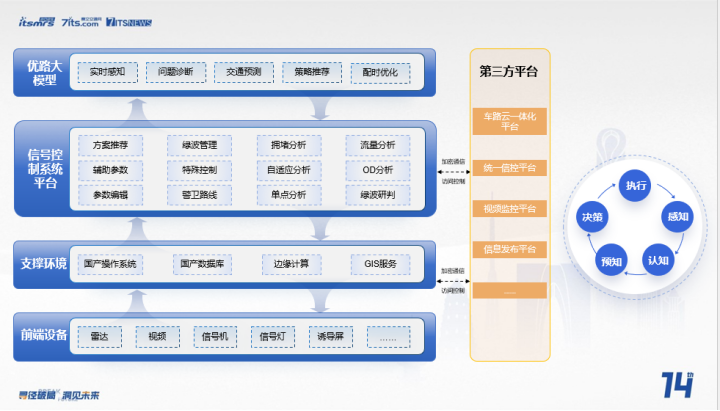The height and width of the screenshot is (411, 720).
Task: Click the 绿波管理 box
Action: point(199,145)
